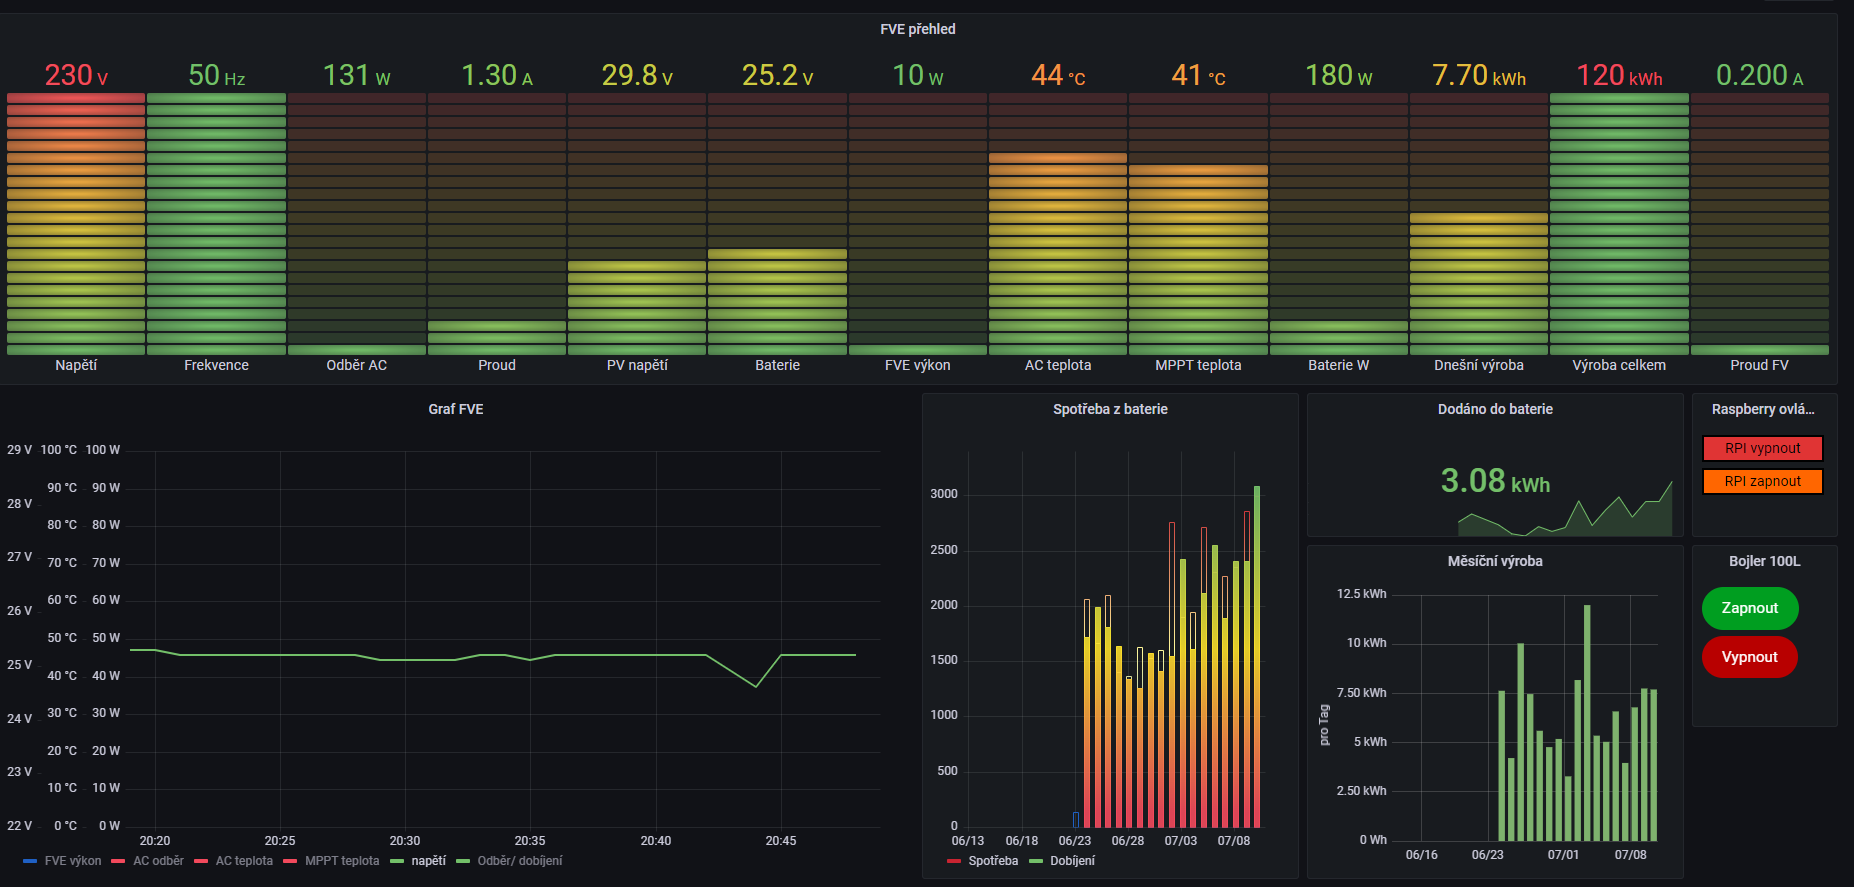Hide the Spotřeba series in legend

click(x=992, y=861)
